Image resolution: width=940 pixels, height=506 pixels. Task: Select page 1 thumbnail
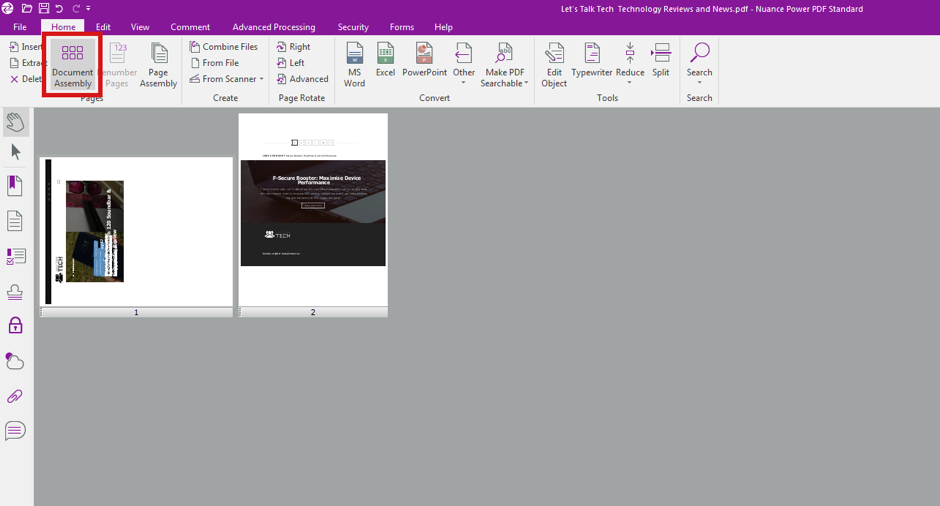coord(136,237)
